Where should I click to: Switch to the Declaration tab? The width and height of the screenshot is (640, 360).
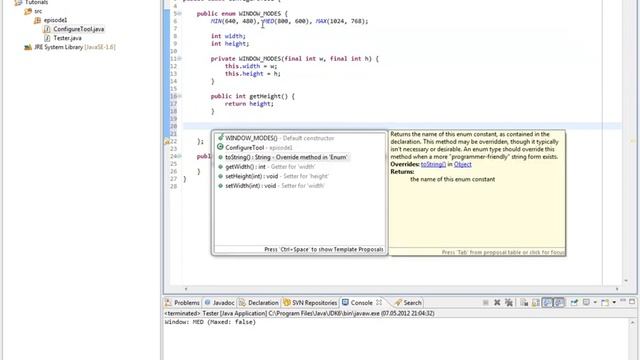[x=259, y=303]
